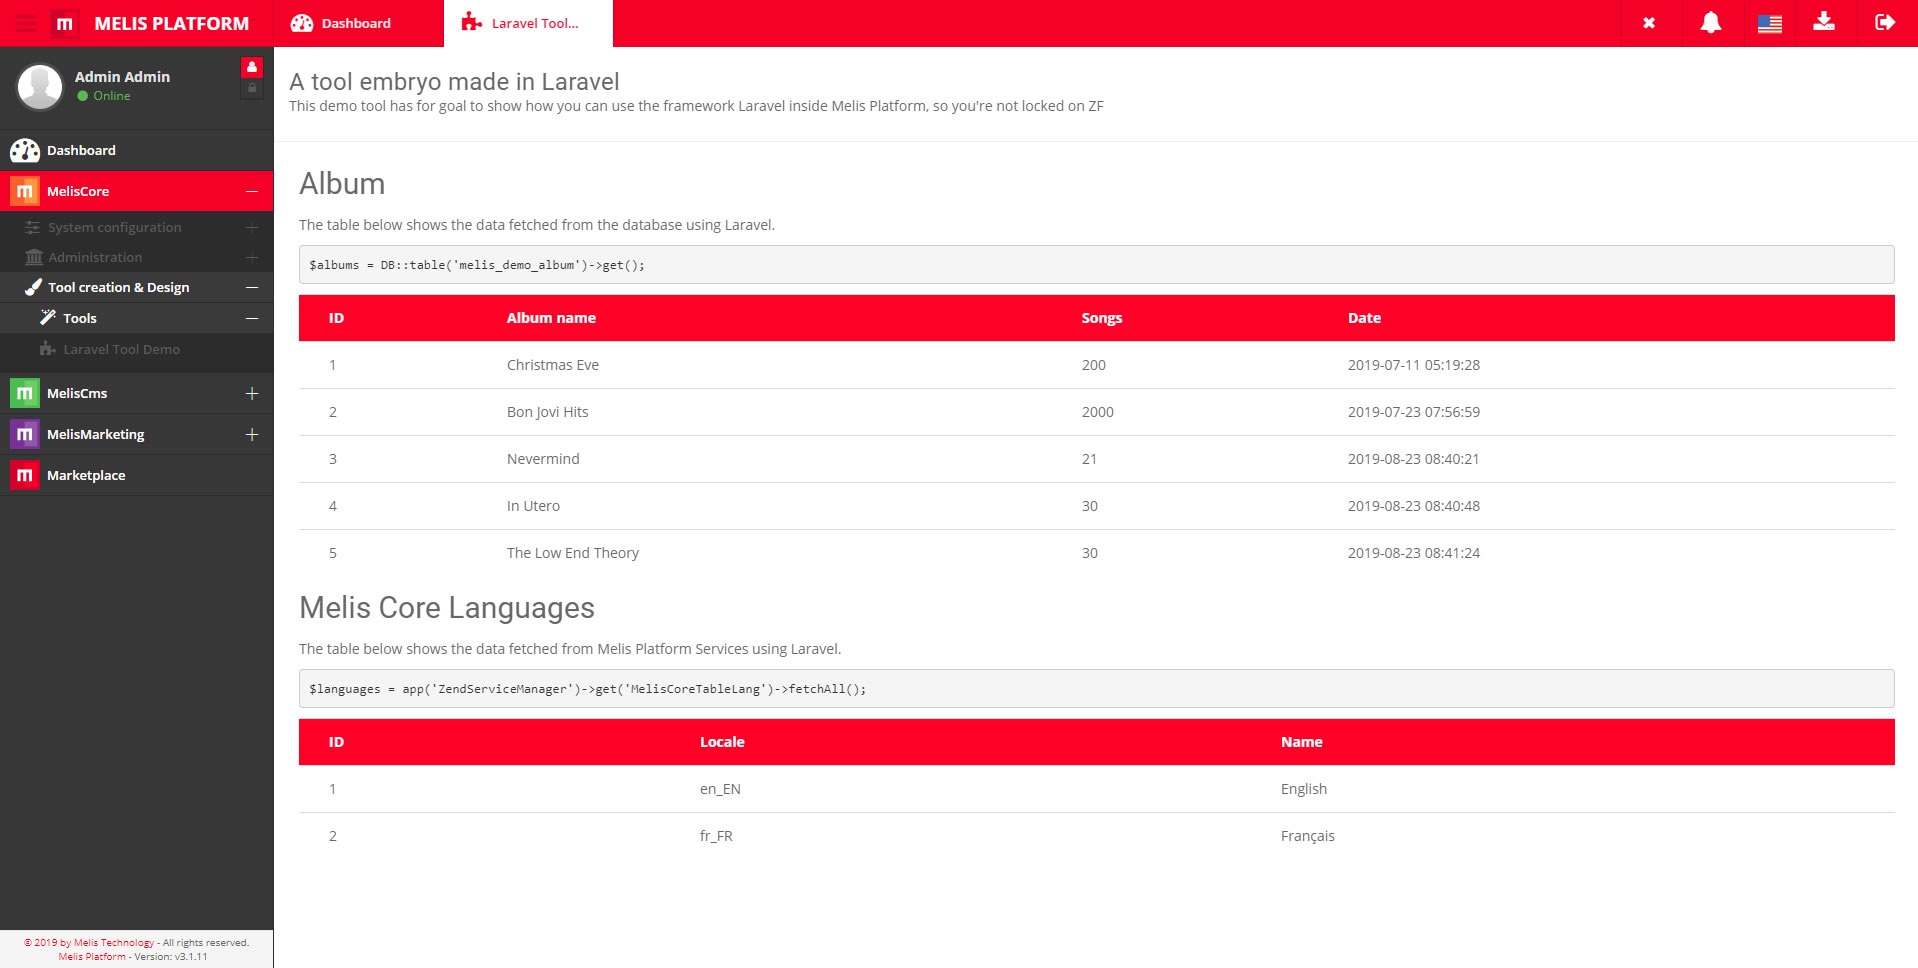The image size is (1918, 968).
Task: Click the red user profile icon
Action: click(x=252, y=67)
